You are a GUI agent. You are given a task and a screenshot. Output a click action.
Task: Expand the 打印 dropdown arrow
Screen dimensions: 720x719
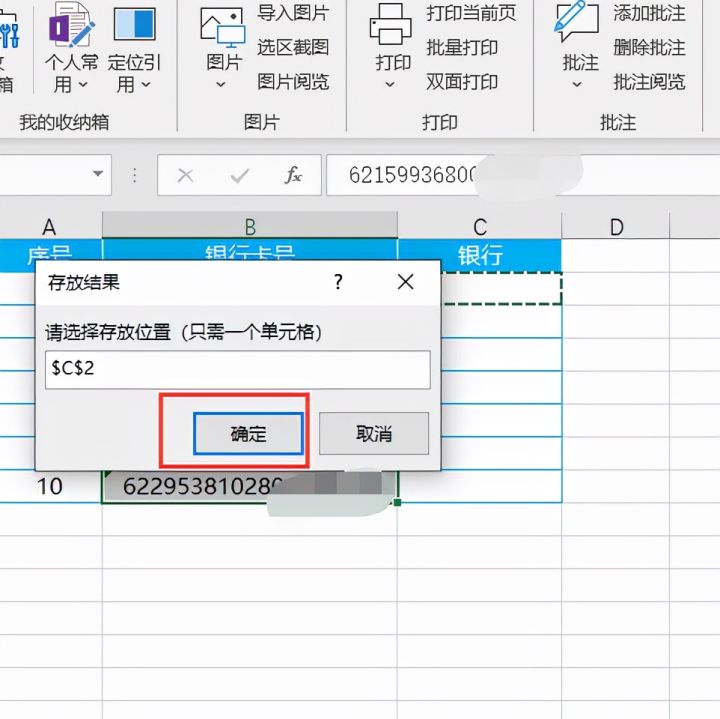(x=390, y=84)
